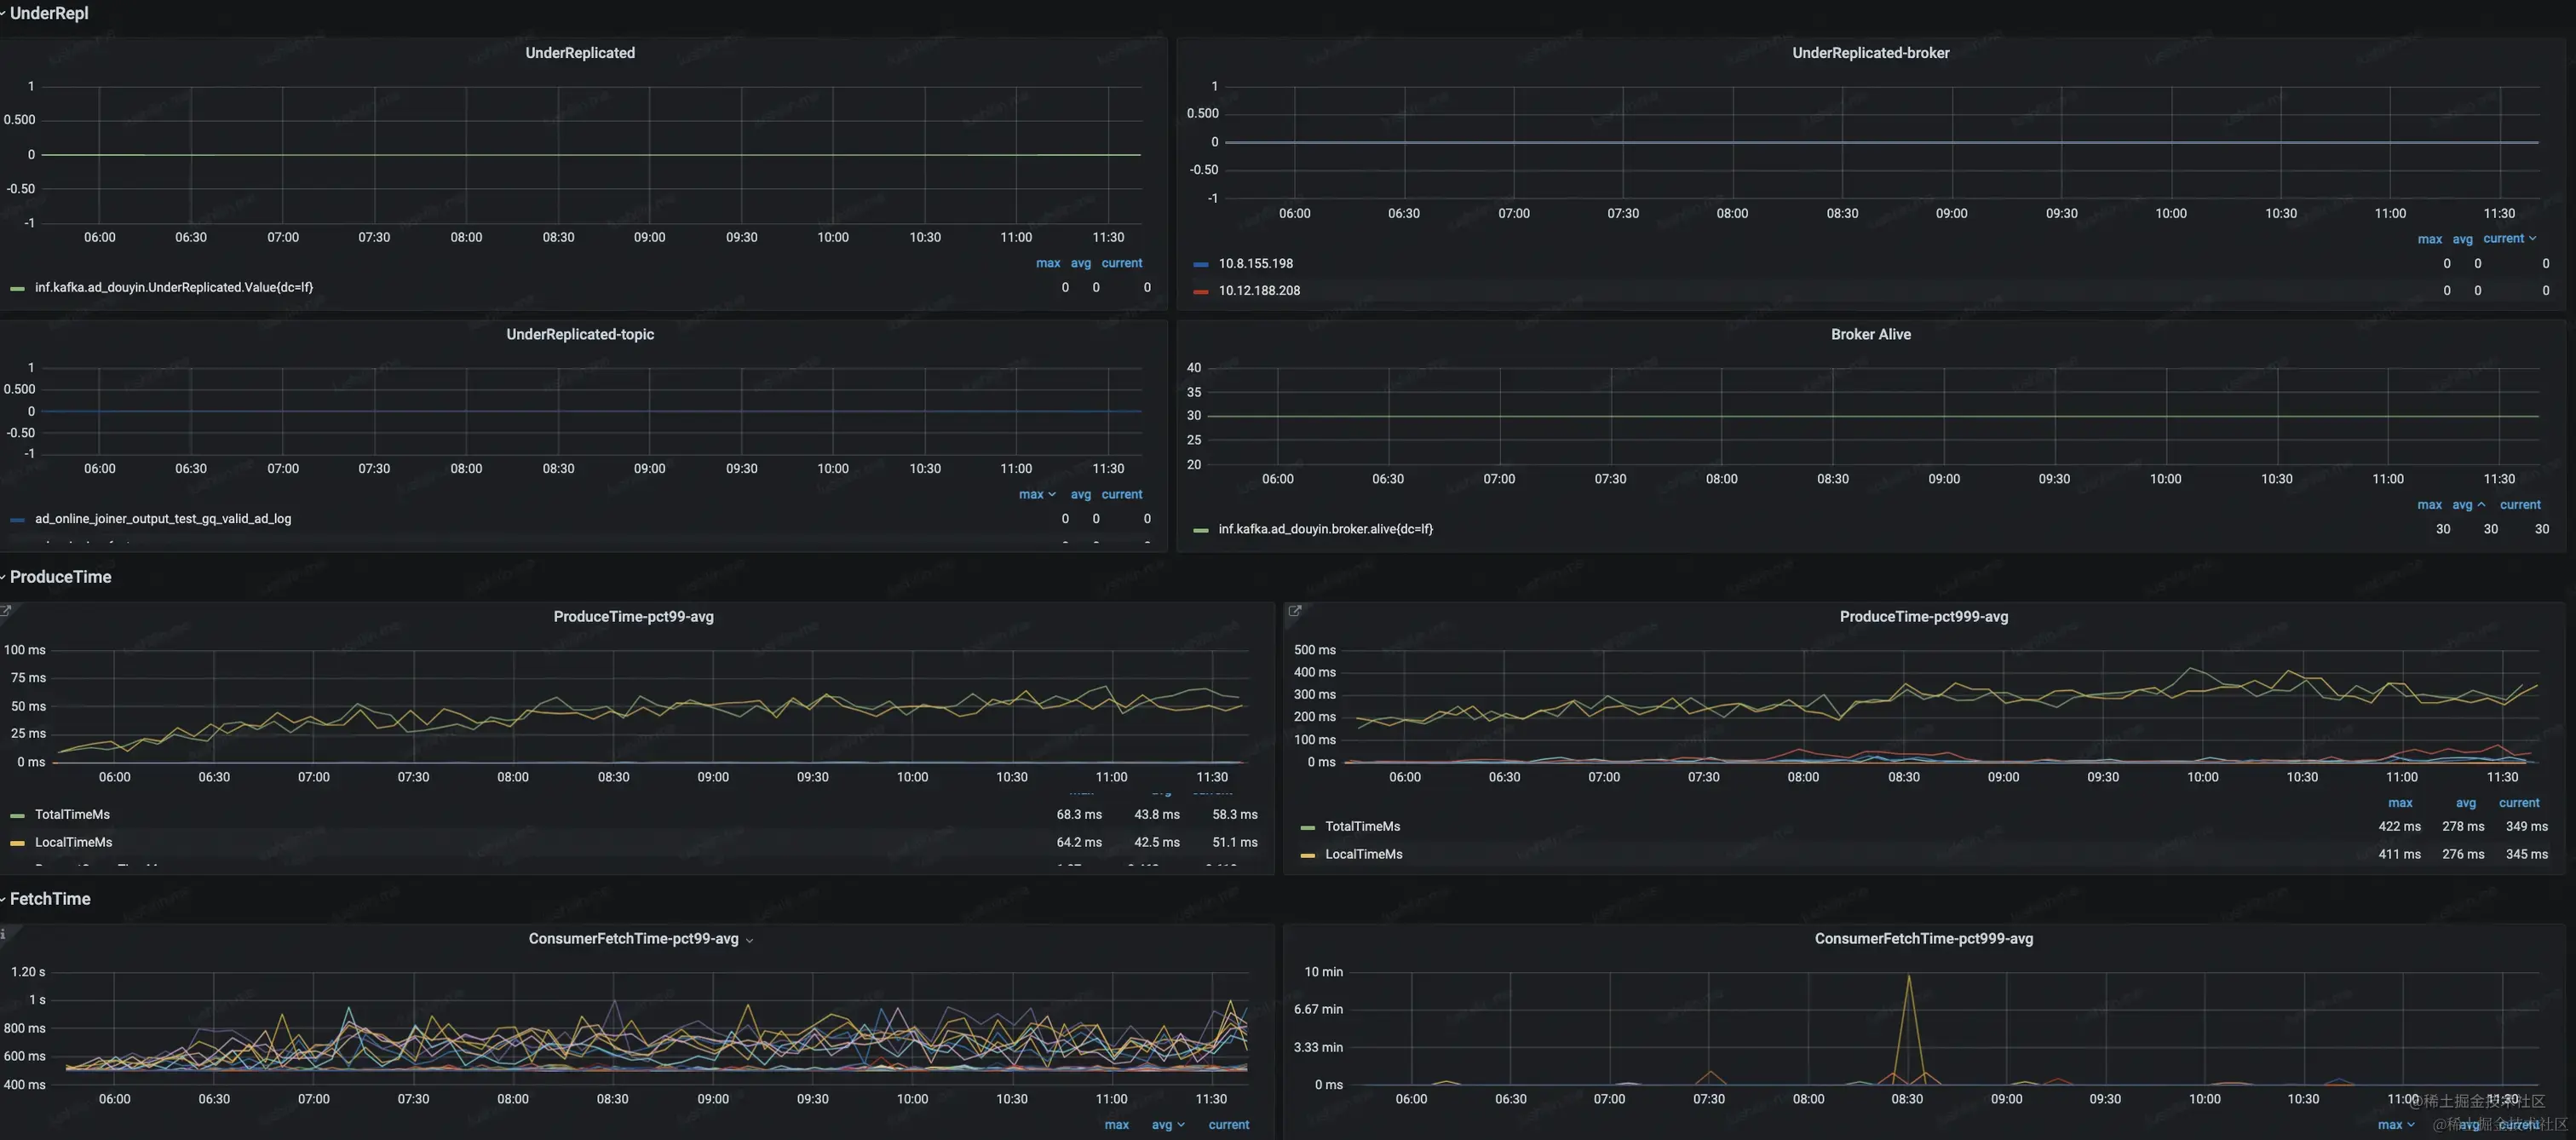Image resolution: width=2576 pixels, height=1140 pixels.
Task: Open the ConsumerFetchTime-pct99-avg panel title menu
Action: [x=634, y=938]
